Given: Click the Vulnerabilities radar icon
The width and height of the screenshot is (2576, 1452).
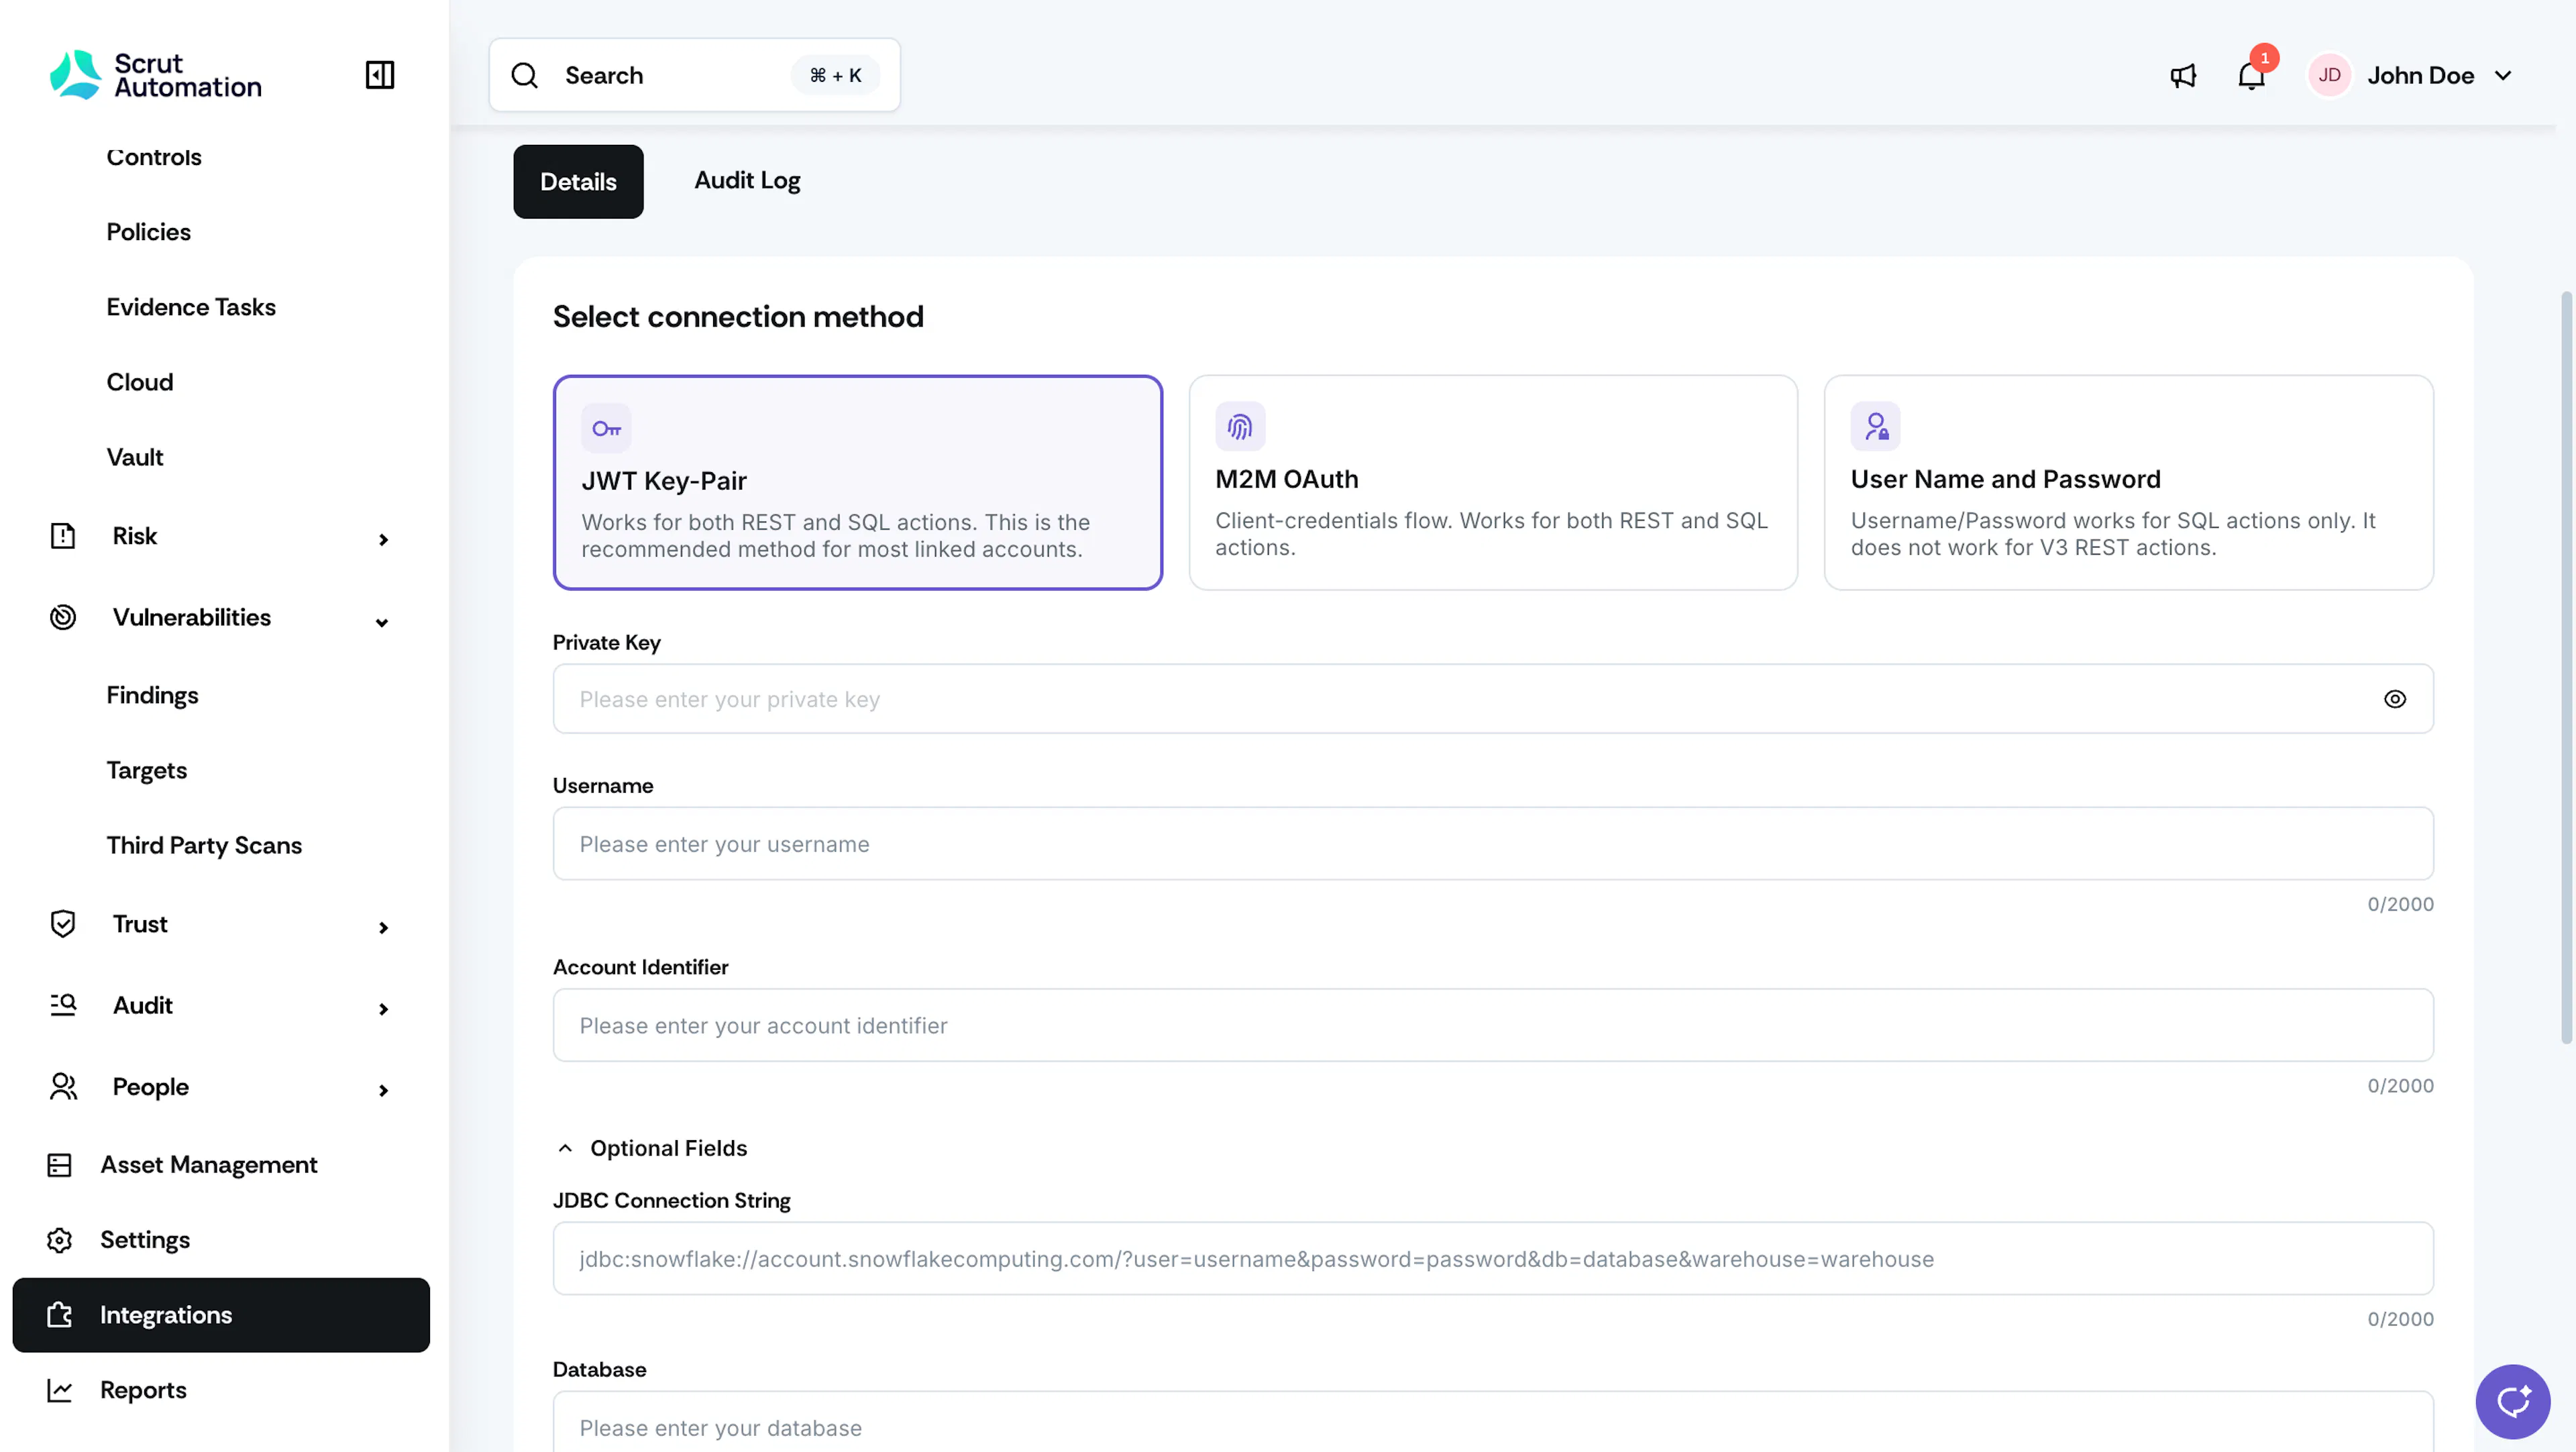Looking at the screenshot, I should coord(63,617).
